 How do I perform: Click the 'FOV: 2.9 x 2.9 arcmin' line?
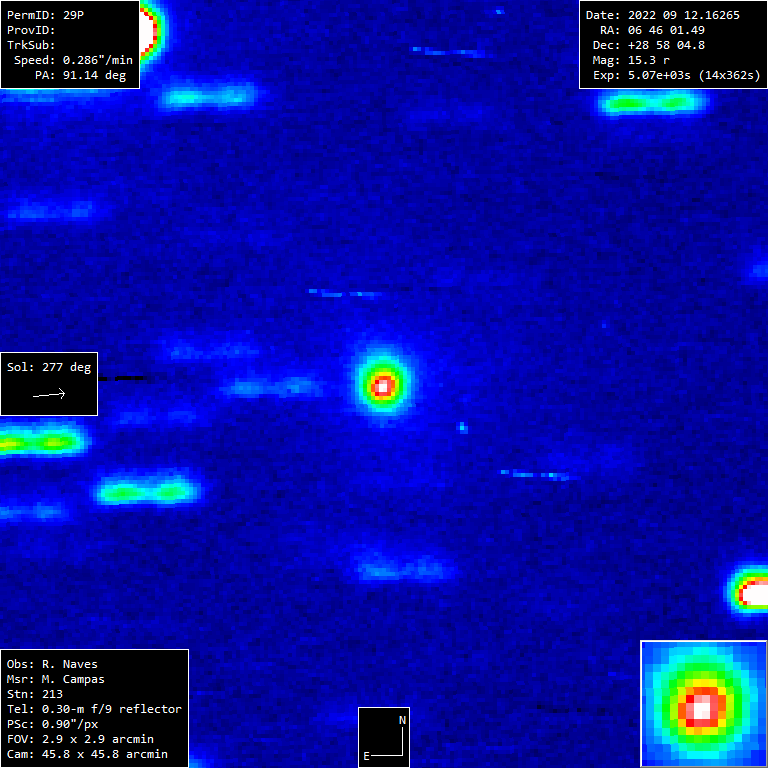coord(80,739)
